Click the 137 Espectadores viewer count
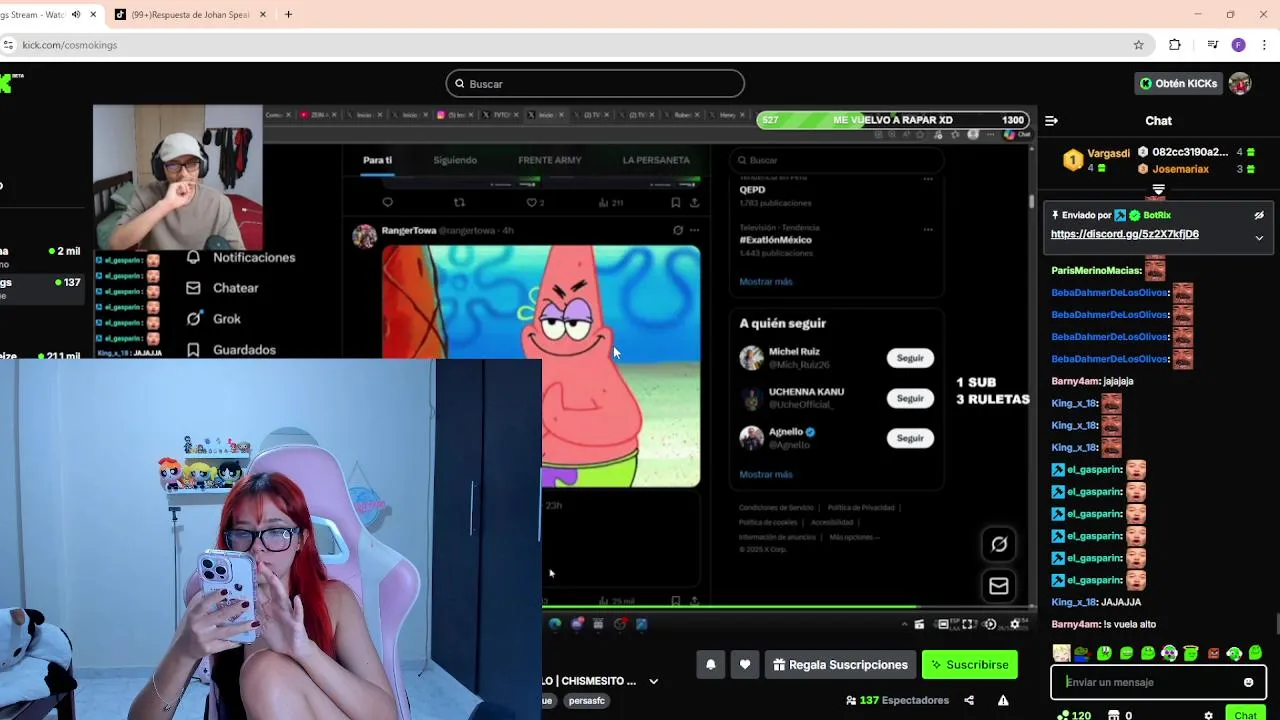The height and width of the screenshot is (720, 1280). (897, 700)
